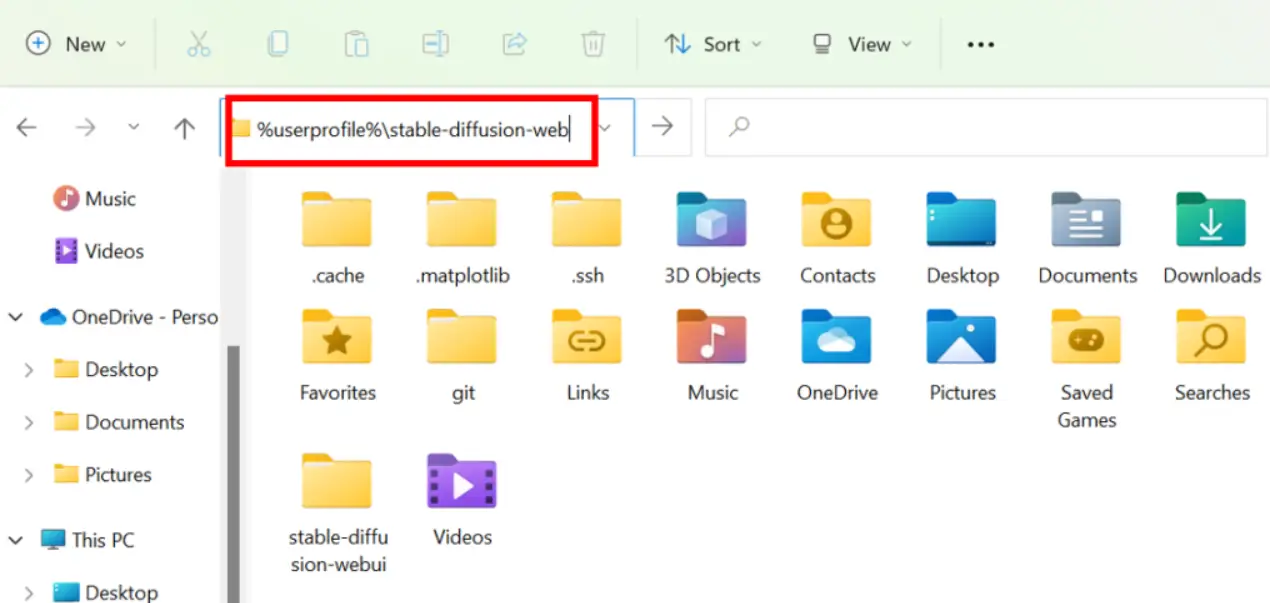Select Documents in navigation pane
Screen dimensions: 1270x603
point(119,422)
